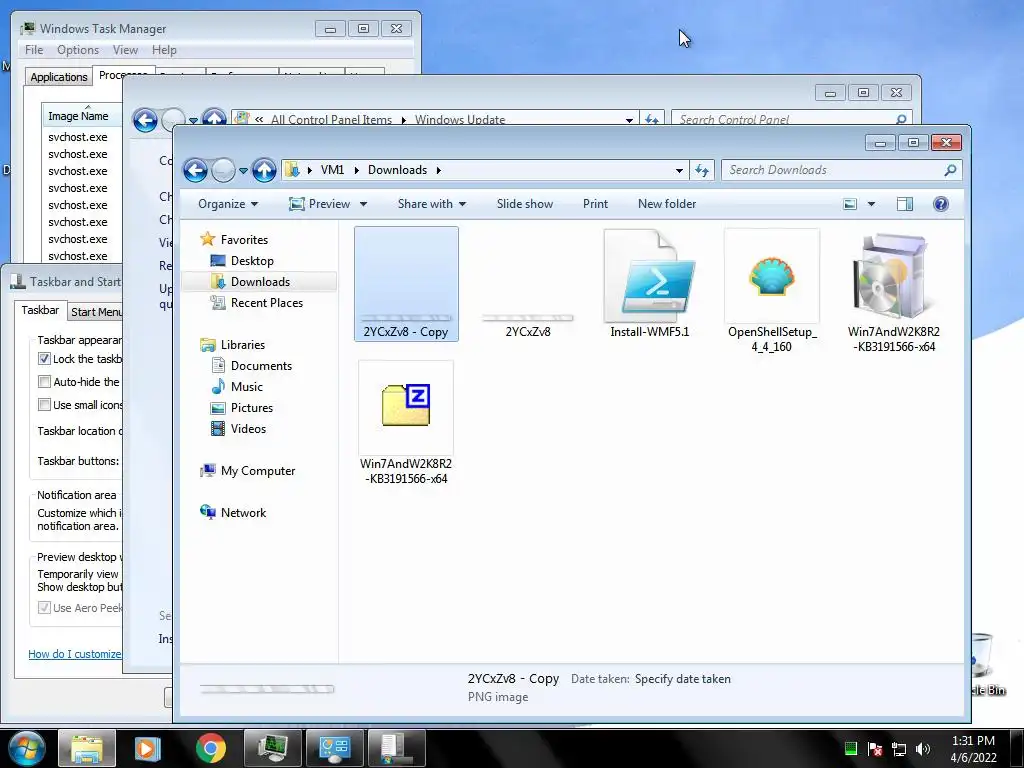Toggle Auto-hide the taskbar checkbox
The height and width of the screenshot is (768, 1024).
click(x=44, y=381)
